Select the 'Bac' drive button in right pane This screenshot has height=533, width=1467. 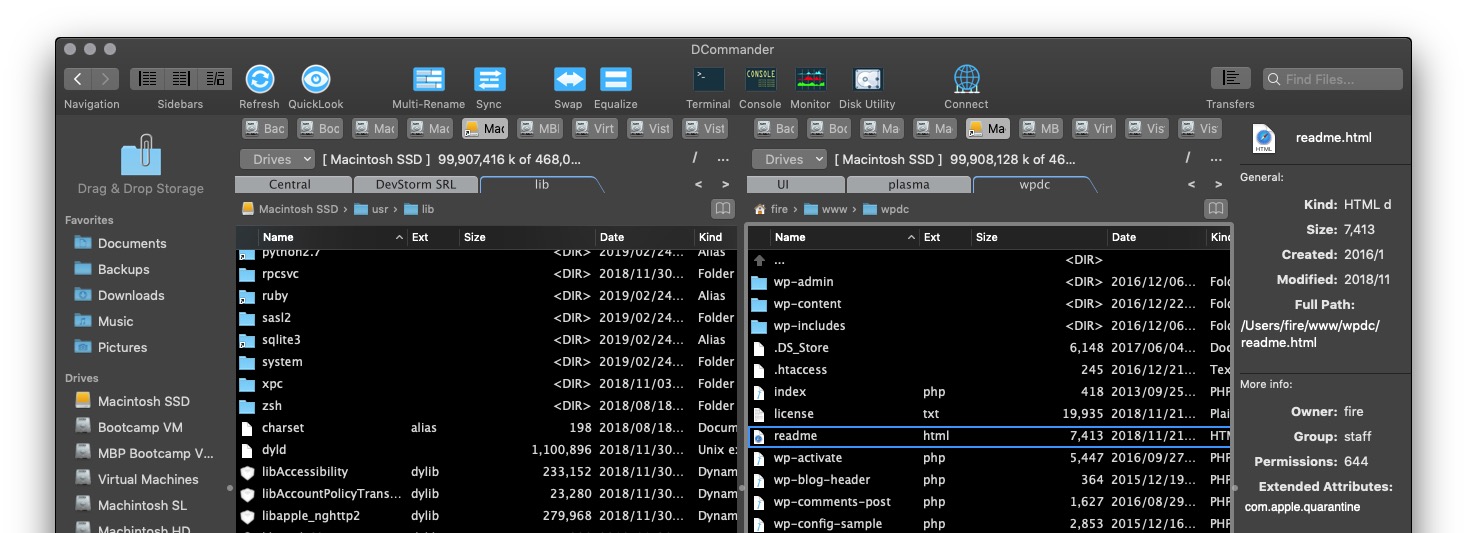pyautogui.click(x=776, y=128)
